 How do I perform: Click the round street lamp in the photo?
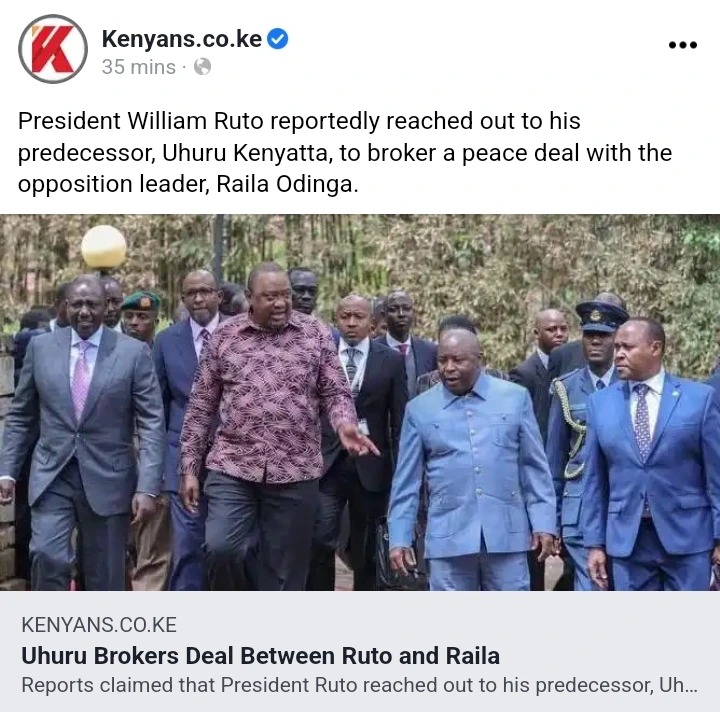coord(104,247)
